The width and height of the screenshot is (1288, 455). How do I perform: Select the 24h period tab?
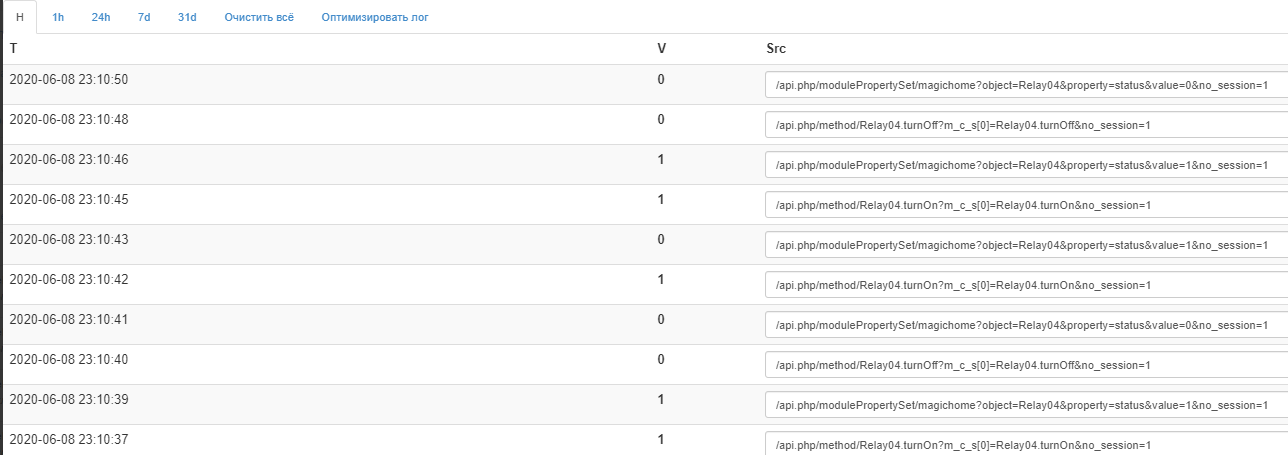click(x=100, y=18)
